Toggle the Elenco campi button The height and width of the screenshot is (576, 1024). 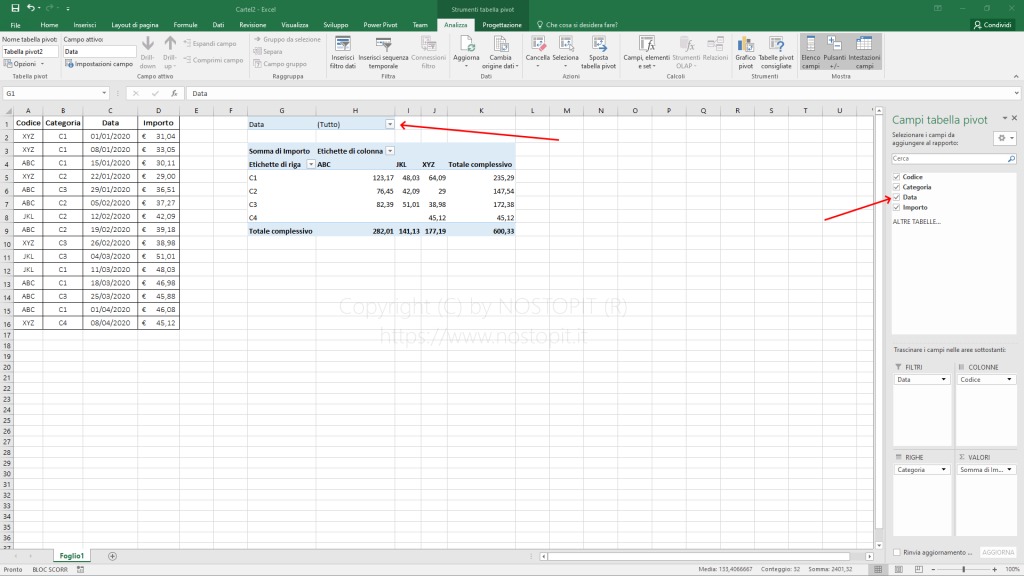coord(810,52)
